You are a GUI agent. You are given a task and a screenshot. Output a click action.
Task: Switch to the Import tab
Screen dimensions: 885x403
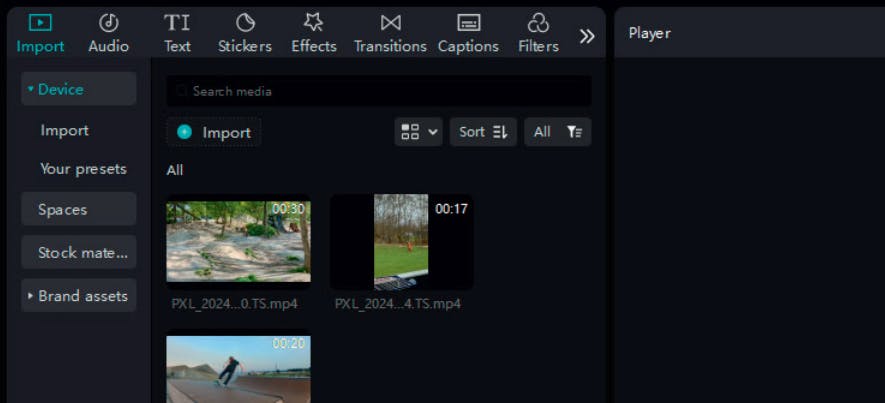[40, 33]
